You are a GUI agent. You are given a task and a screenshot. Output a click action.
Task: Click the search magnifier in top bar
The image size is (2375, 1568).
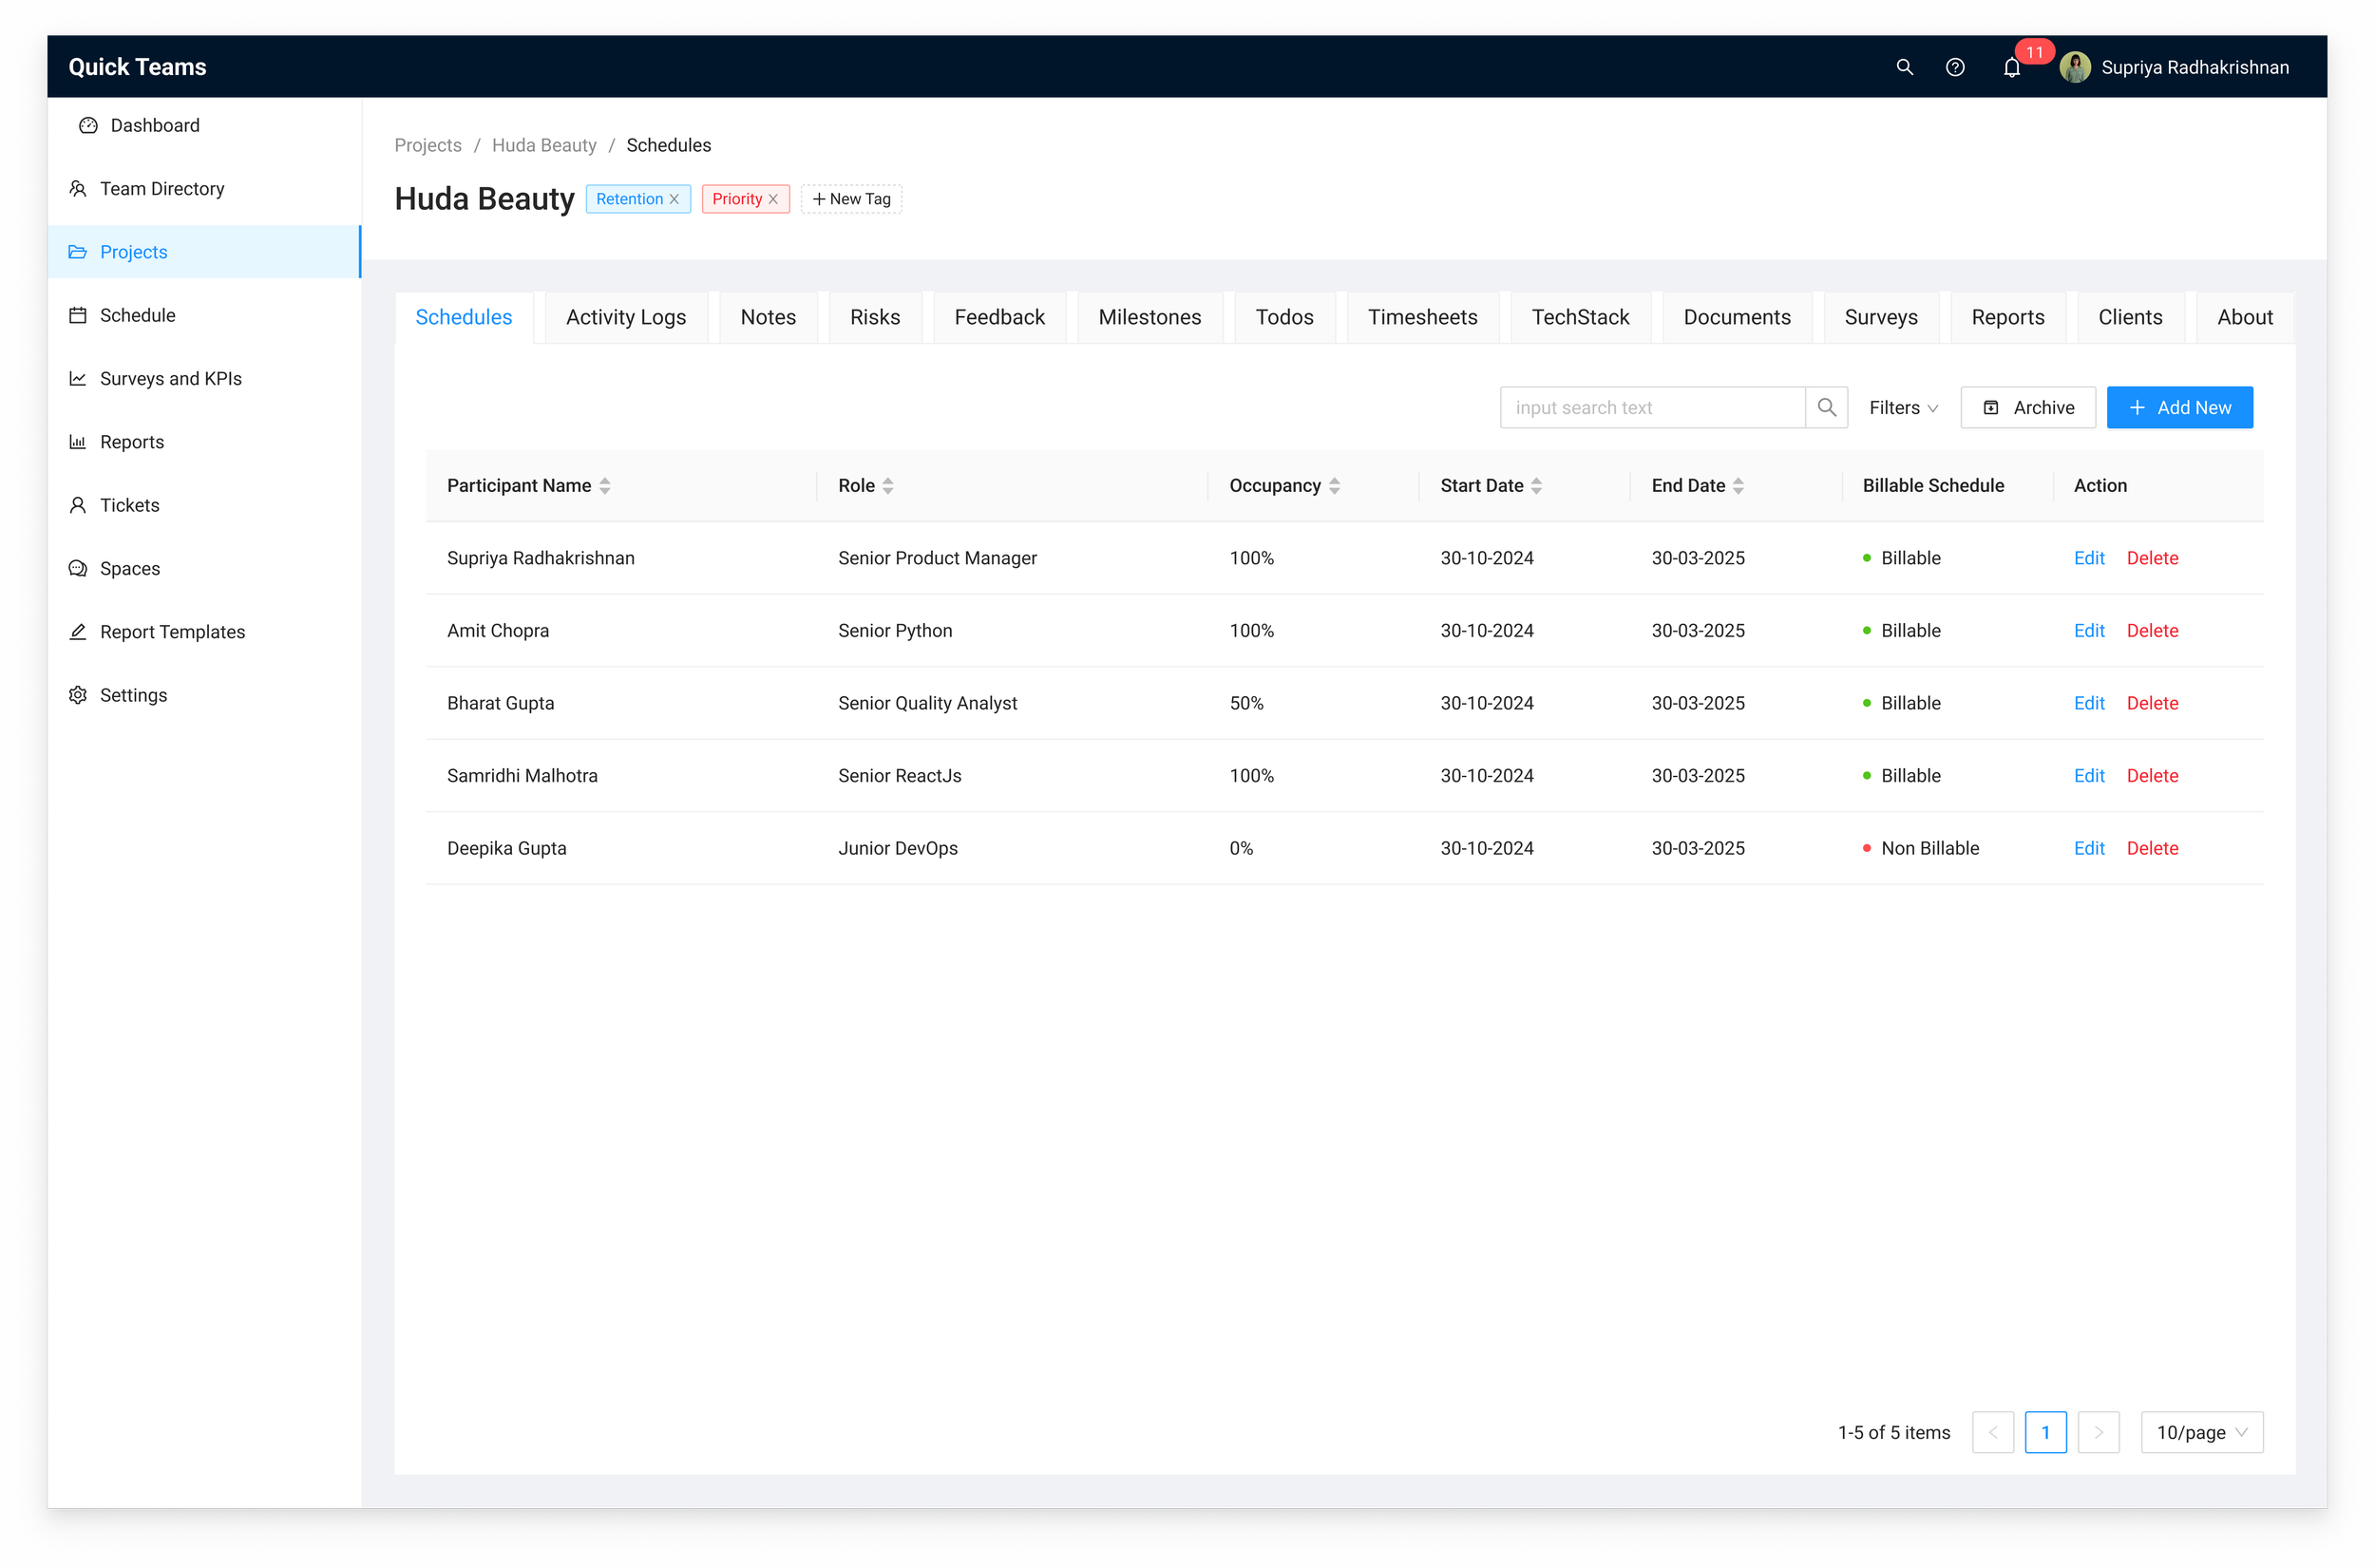[1904, 67]
